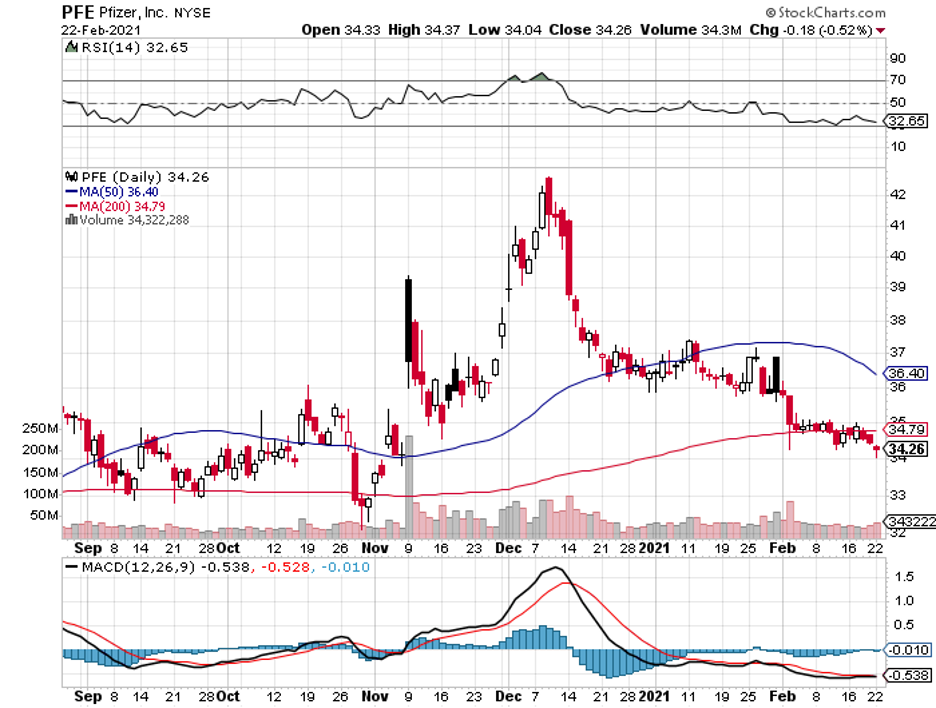The width and height of the screenshot is (936, 708).
Task: Click the tall gray volume bar on Nov 9
Action: pos(409,487)
